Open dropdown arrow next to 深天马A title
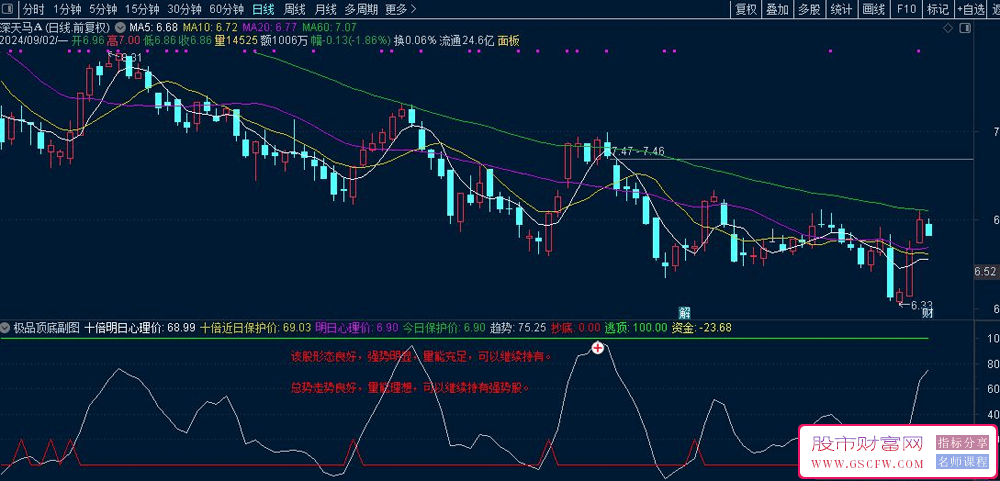 coord(121,27)
